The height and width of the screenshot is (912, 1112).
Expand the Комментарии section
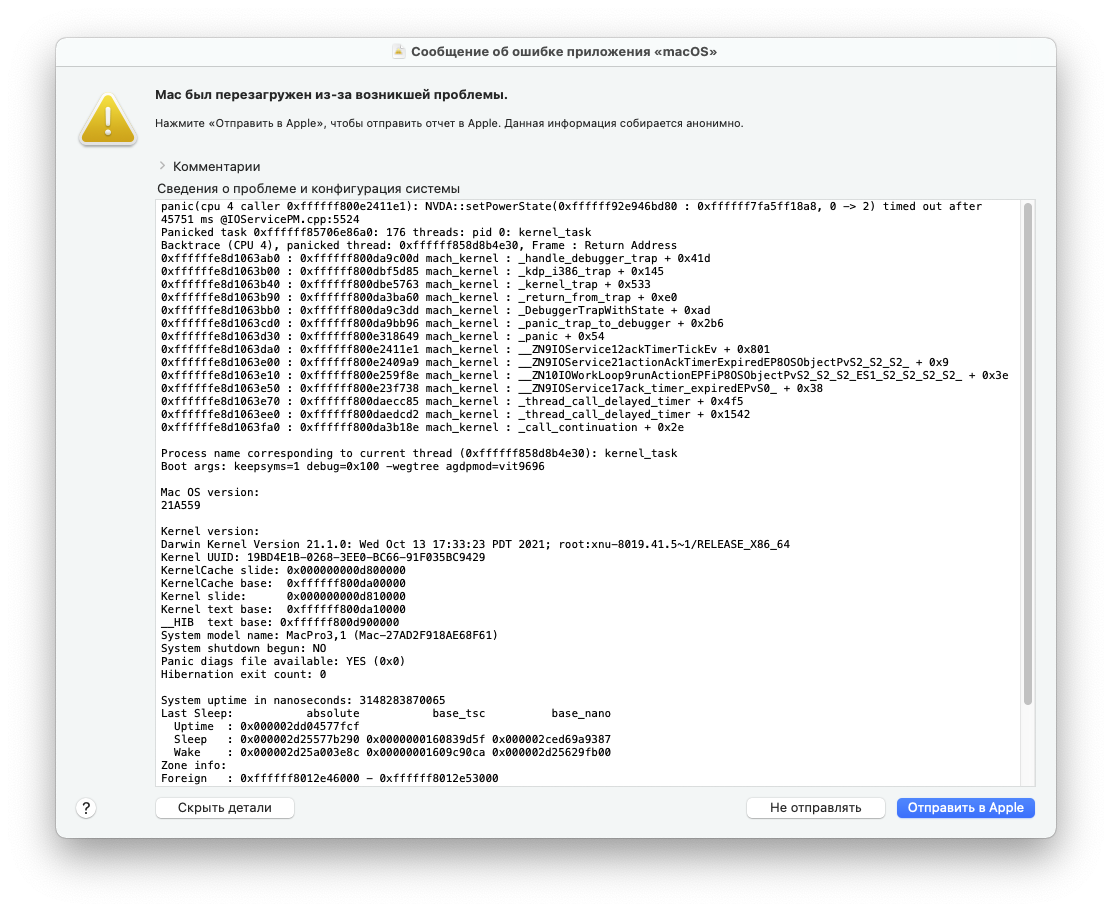click(x=162, y=166)
